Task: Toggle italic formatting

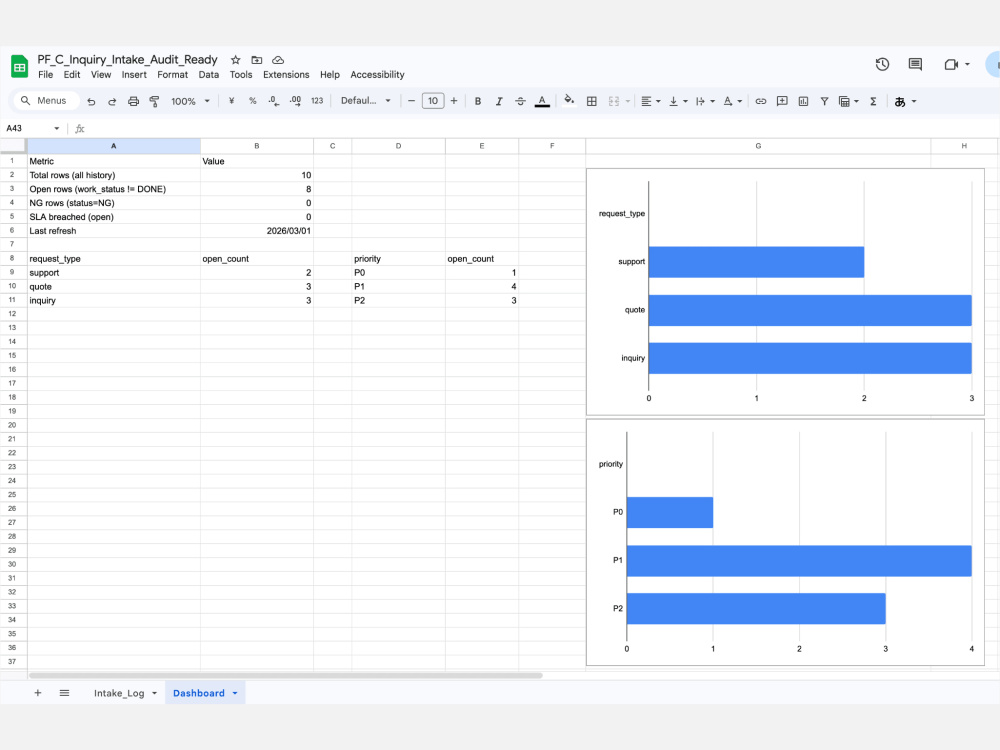Action: [499, 101]
